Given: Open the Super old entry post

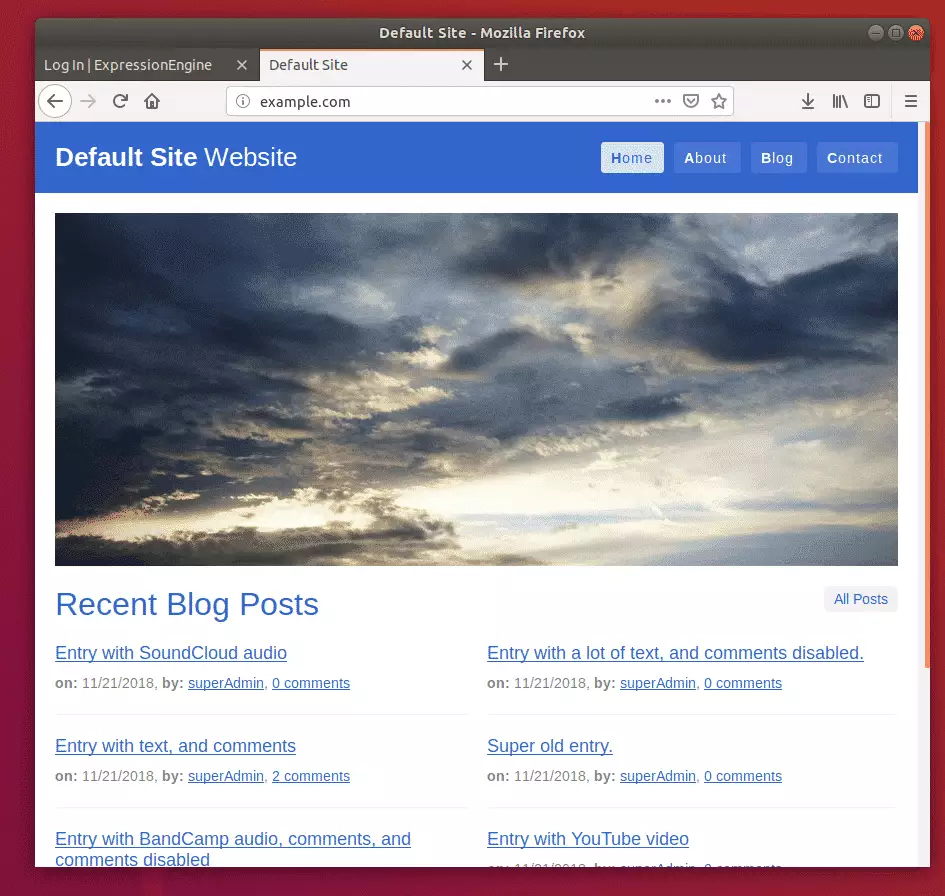Looking at the screenshot, I should pyautogui.click(x=550, y=746).
